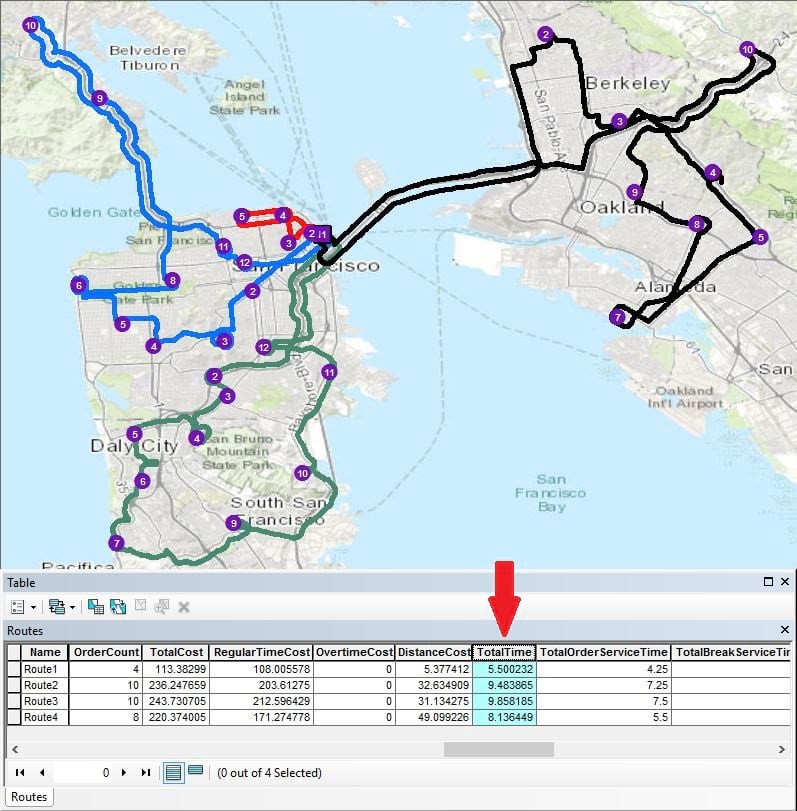Viewport: 797px width, 811px height.
Task: Click the record number input field
Action: pos(83,773)
